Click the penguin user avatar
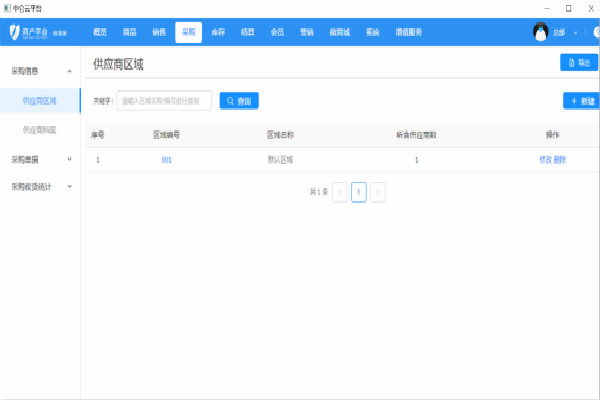The width and height of the screenshot is (600, 400). click(540, 32)
